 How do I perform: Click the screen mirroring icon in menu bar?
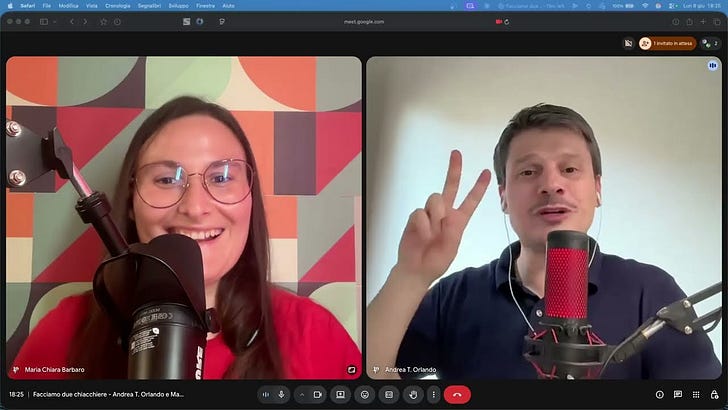pos(470,6)
